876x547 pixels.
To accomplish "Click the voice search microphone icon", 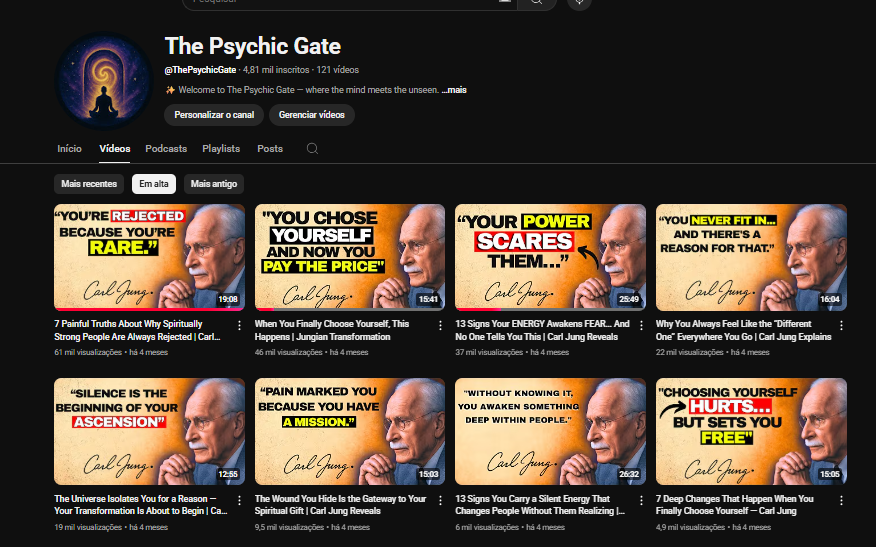I will point(579,3).
